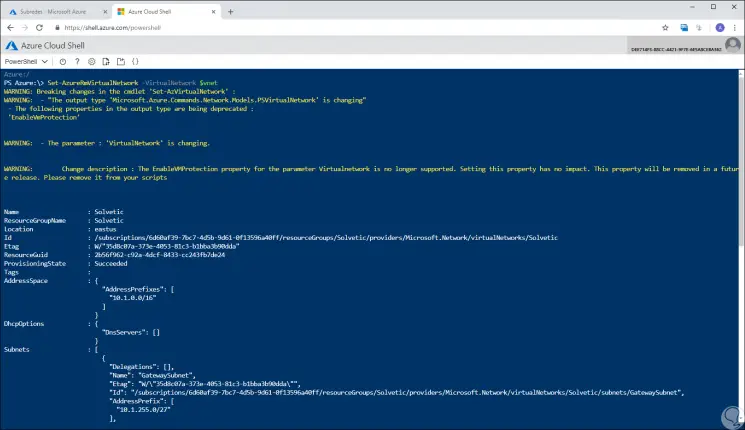Viewport: 745px width, 430px height.
Task: Open the editor curly braces icon
Action: coord(135,61)
